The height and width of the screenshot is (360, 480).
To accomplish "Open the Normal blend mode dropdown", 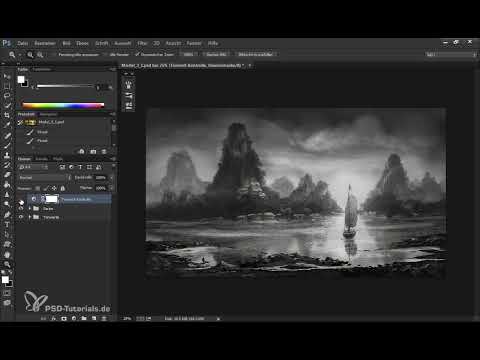I will tap(45, 178).
